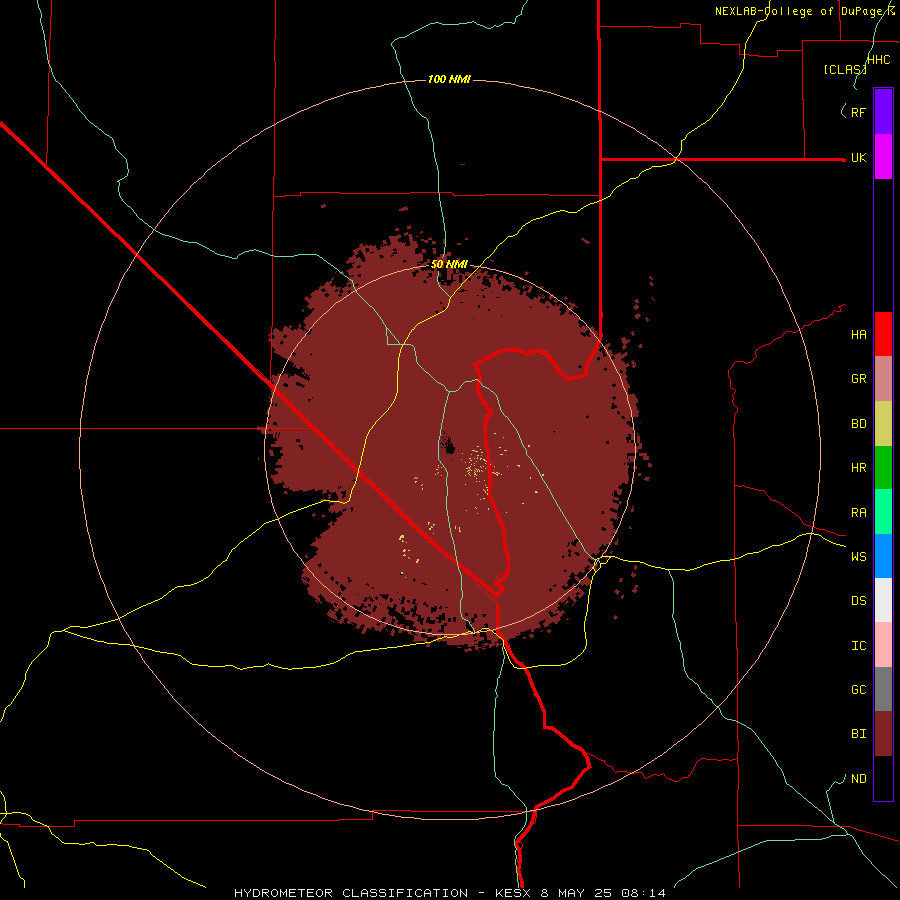Click the "100 NMI" range ring label
Viewport: 900px width, 900px height.
click(449, 79)
